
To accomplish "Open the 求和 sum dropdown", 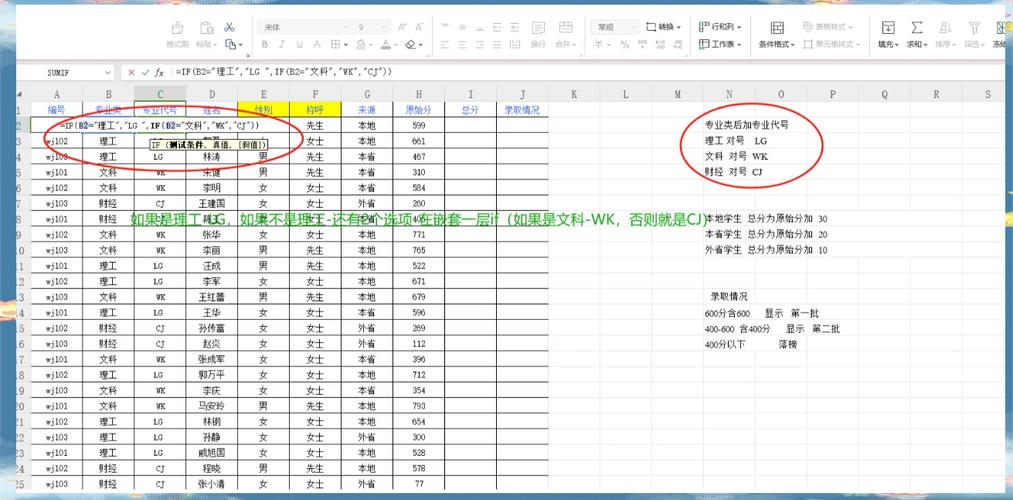I will click(x=917, y=35).
